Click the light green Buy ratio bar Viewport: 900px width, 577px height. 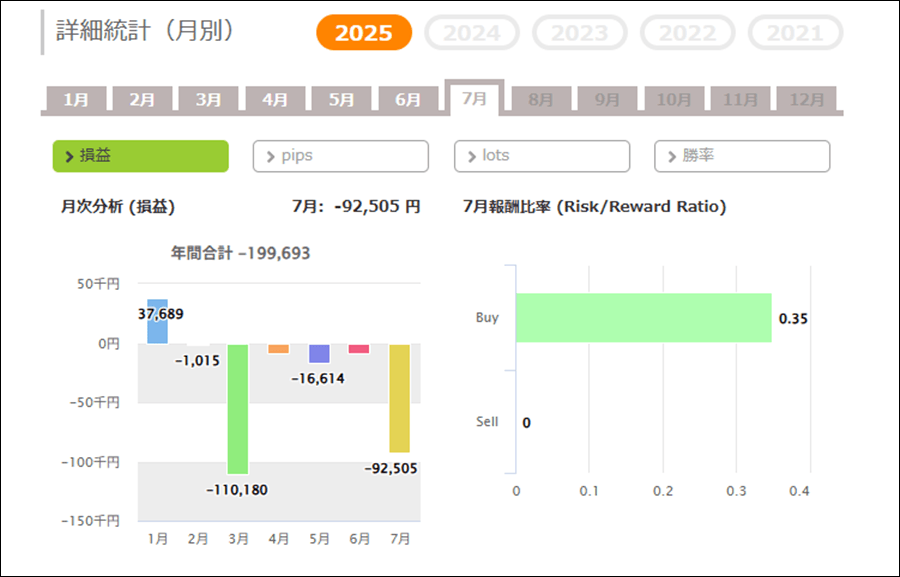[643, 318]
